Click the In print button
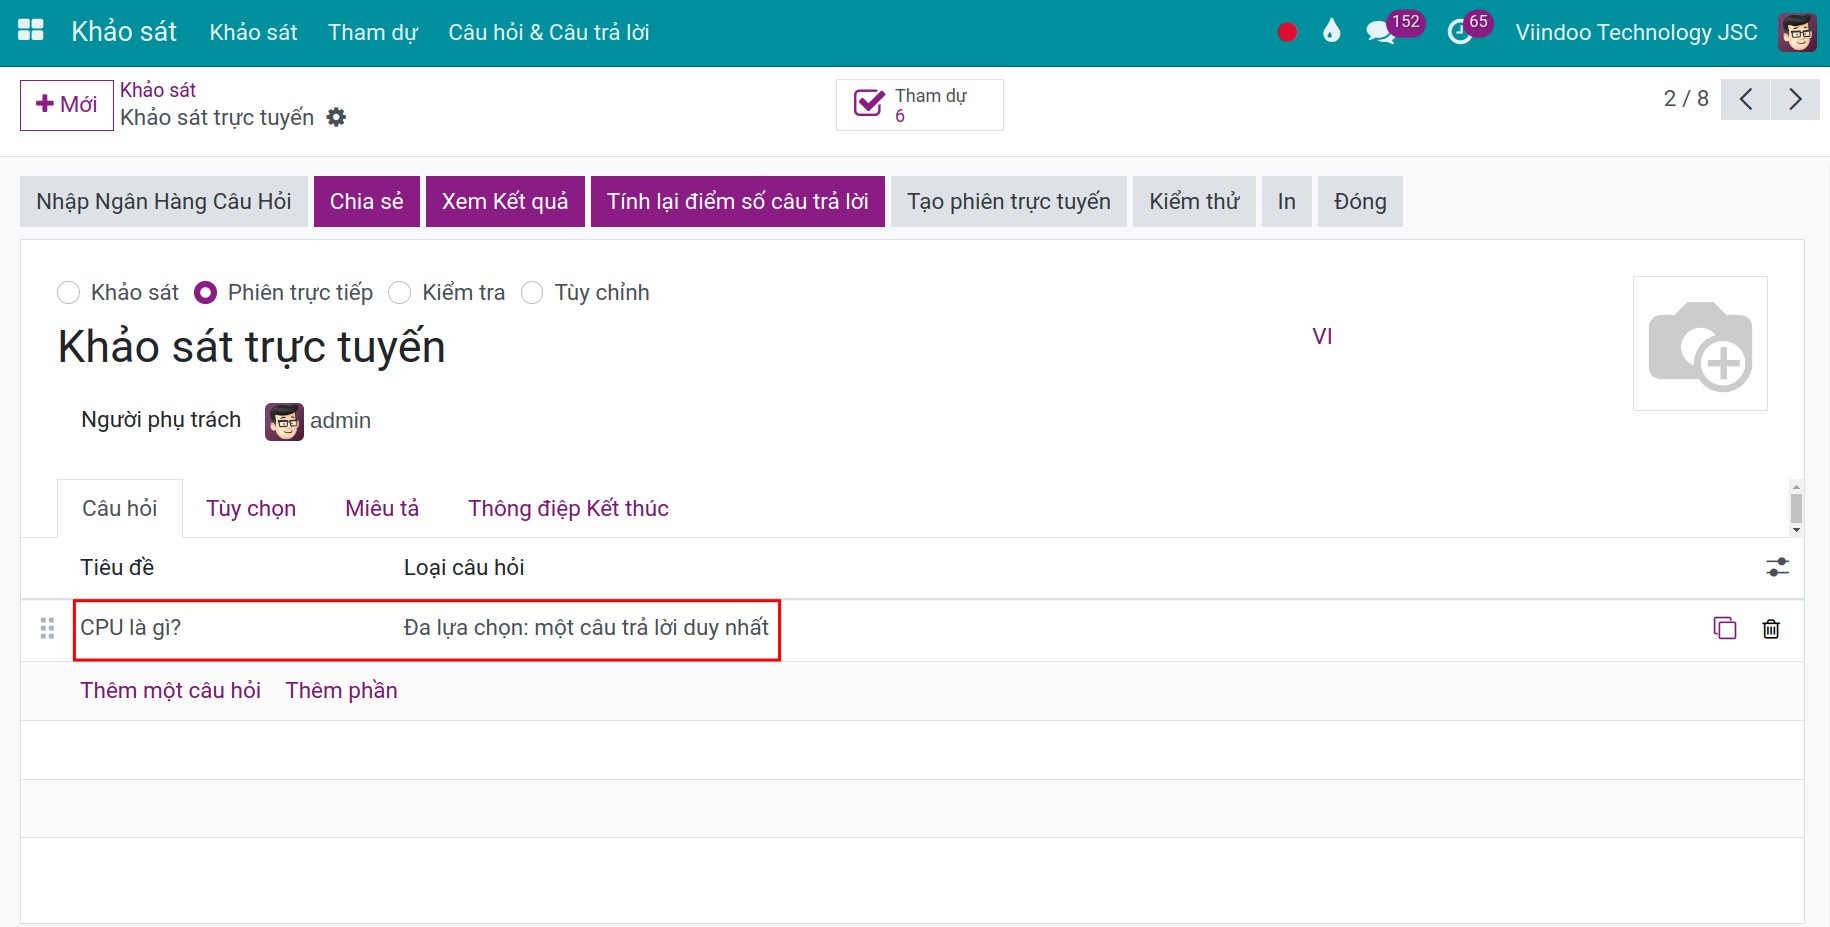Screen dimensions: 1830x927 1287,201
